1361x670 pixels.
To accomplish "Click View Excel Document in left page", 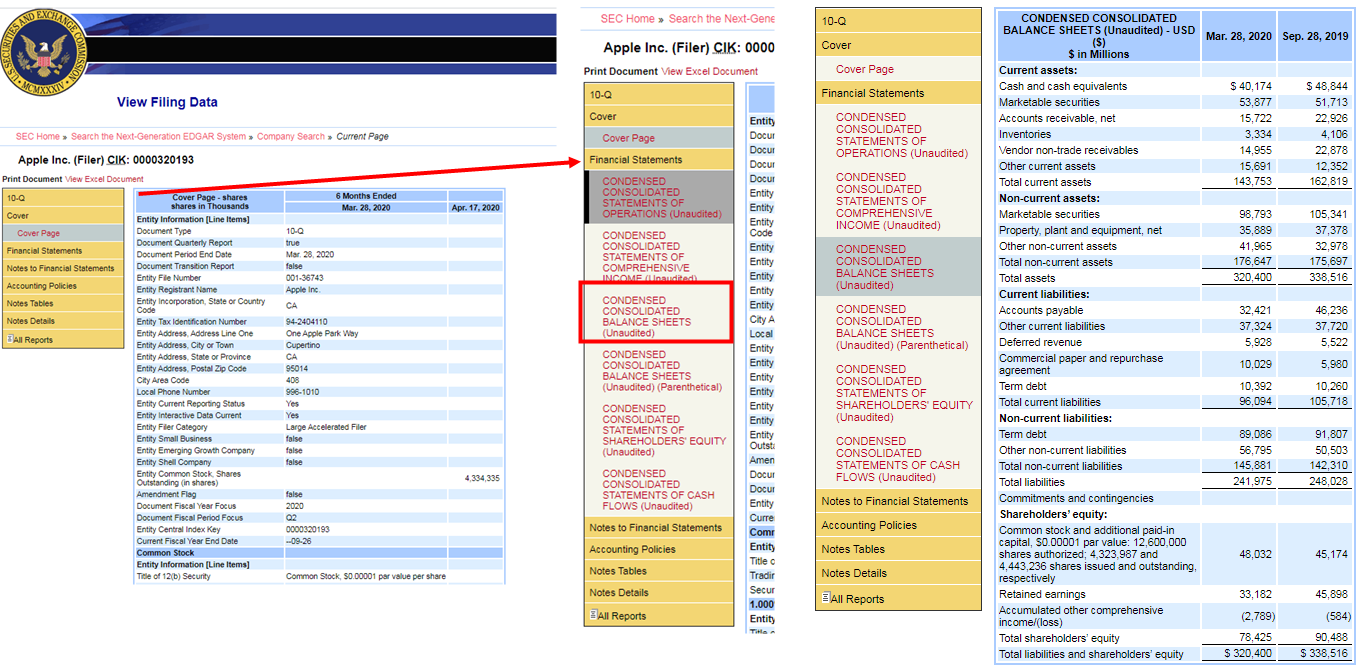I will coord(104,179).
